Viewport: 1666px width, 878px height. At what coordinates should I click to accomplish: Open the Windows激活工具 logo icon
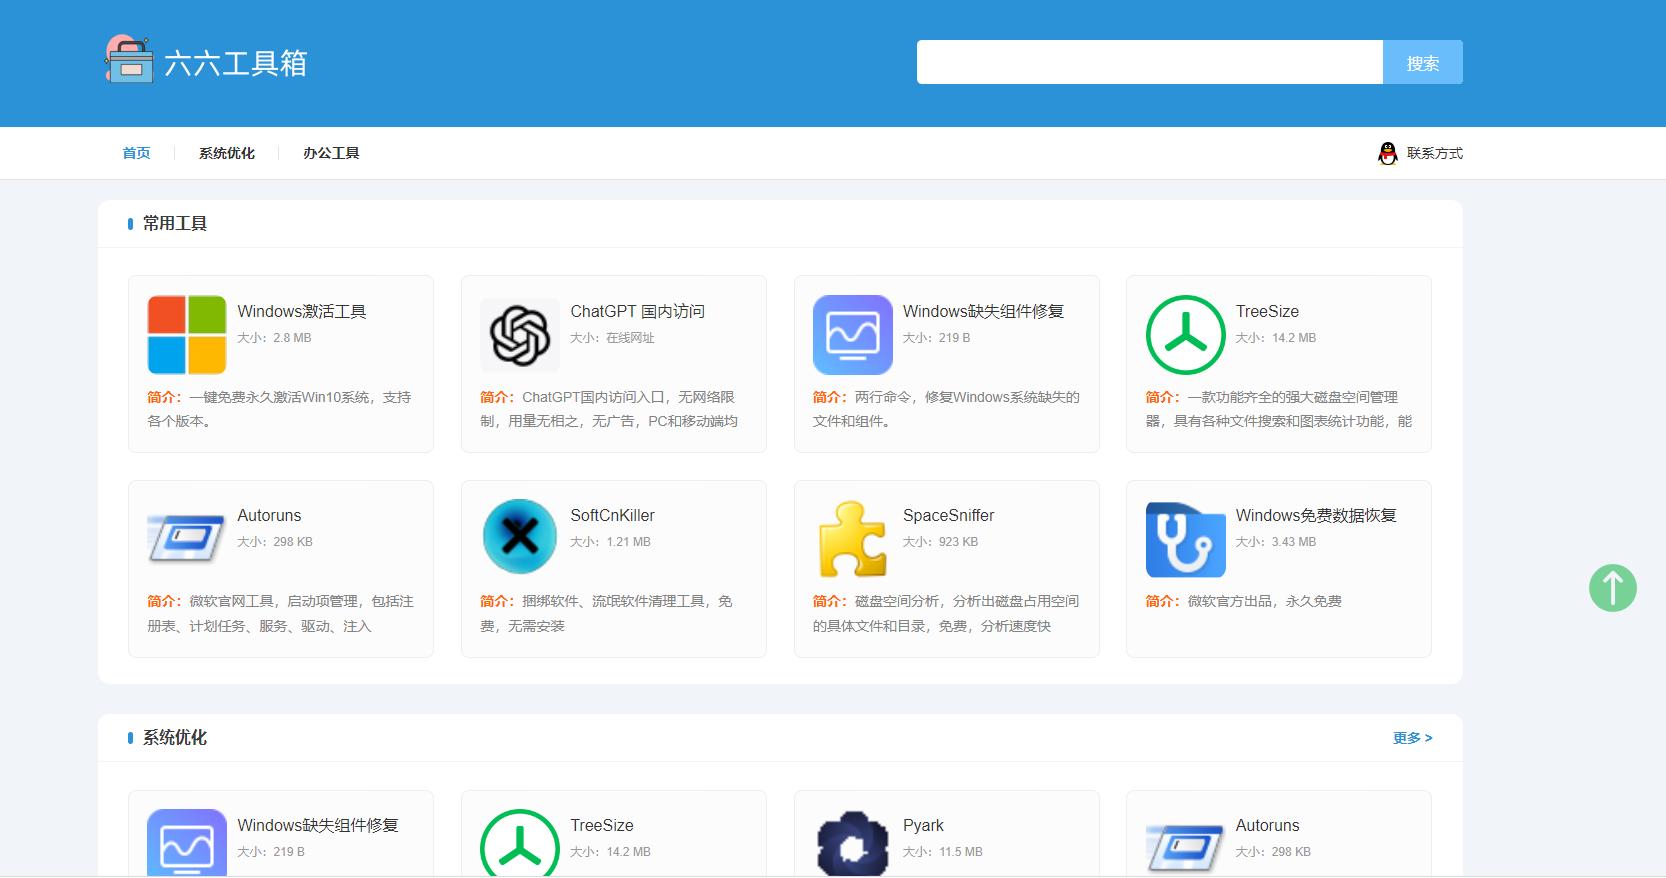(187, 335)
